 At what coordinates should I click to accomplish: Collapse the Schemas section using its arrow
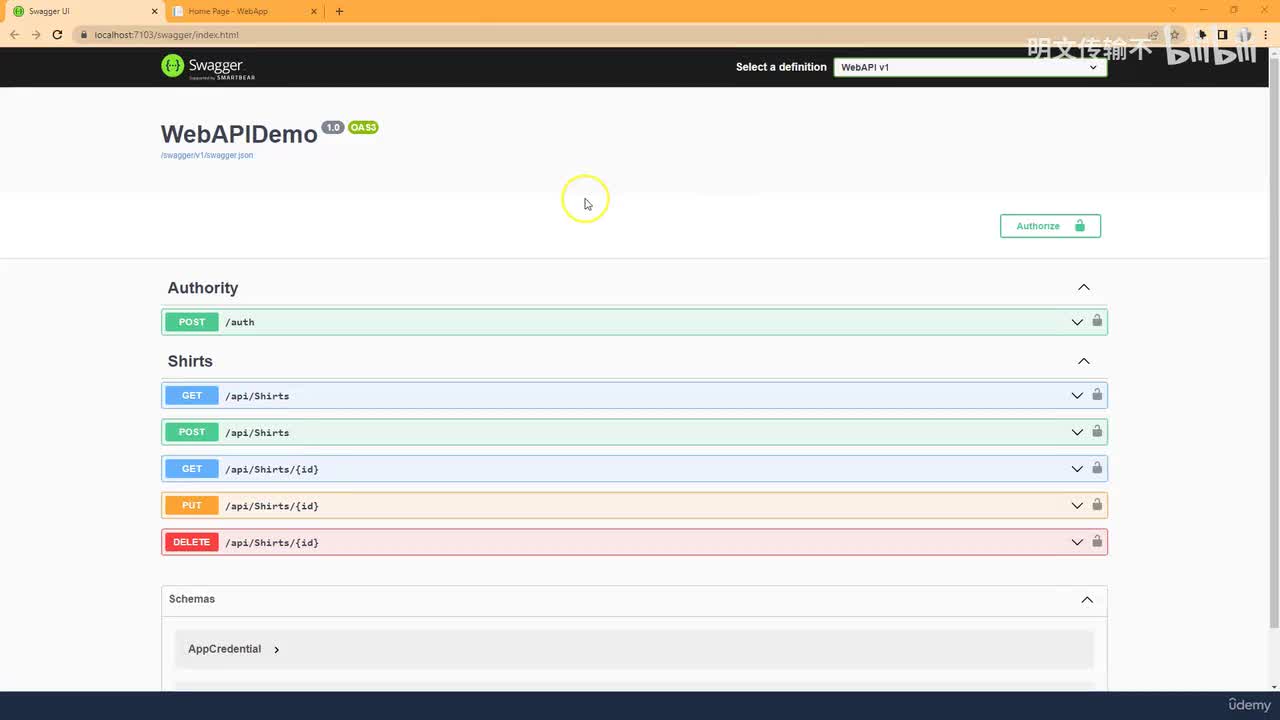tap(1087, 600)
